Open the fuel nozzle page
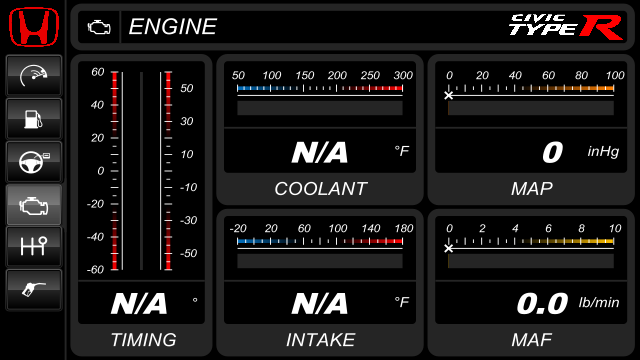This screenshot has width=640, height=360. (34, 290)
